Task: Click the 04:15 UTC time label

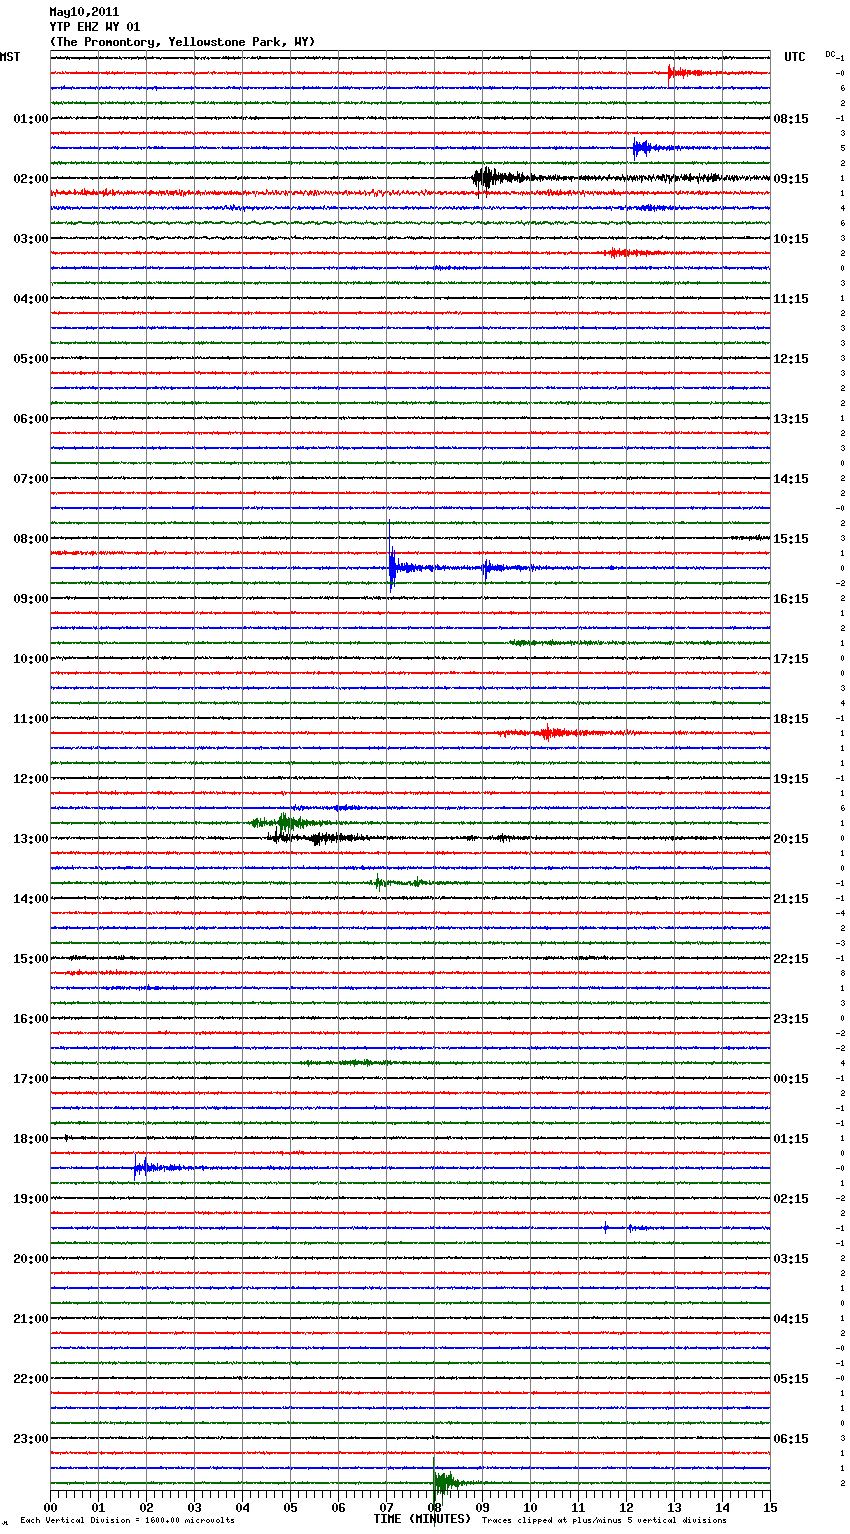Action: tap(791, 1319)
